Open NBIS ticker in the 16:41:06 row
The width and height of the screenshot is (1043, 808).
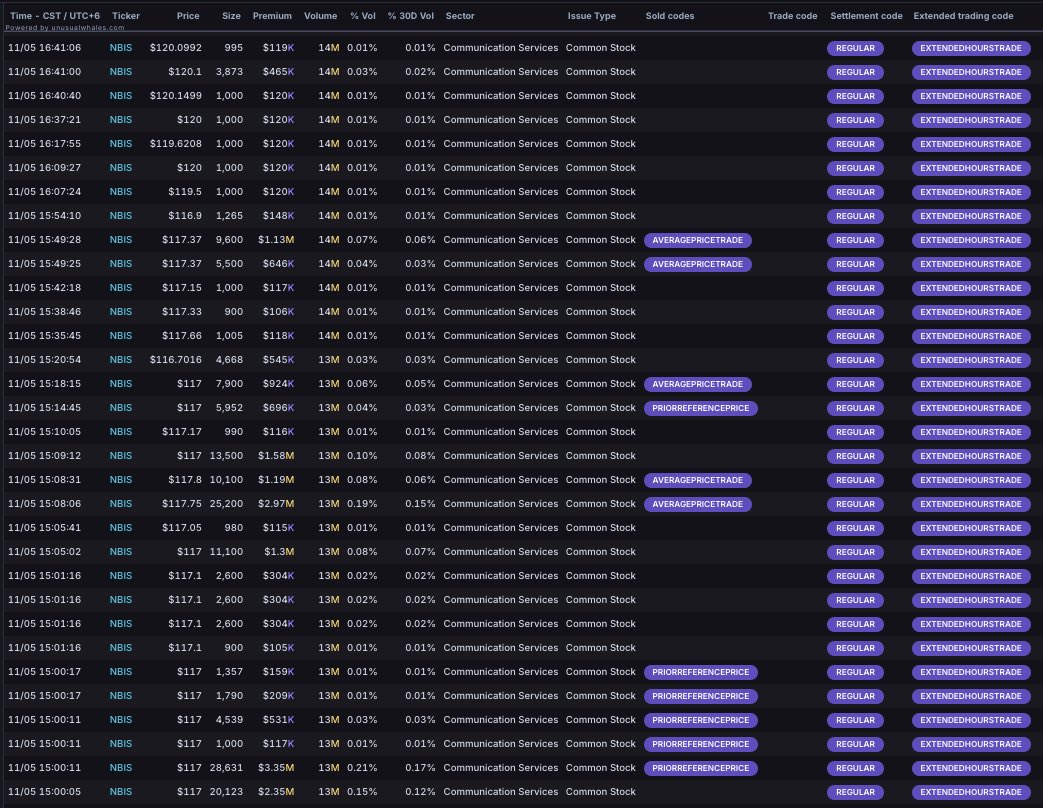pos(120,48)
